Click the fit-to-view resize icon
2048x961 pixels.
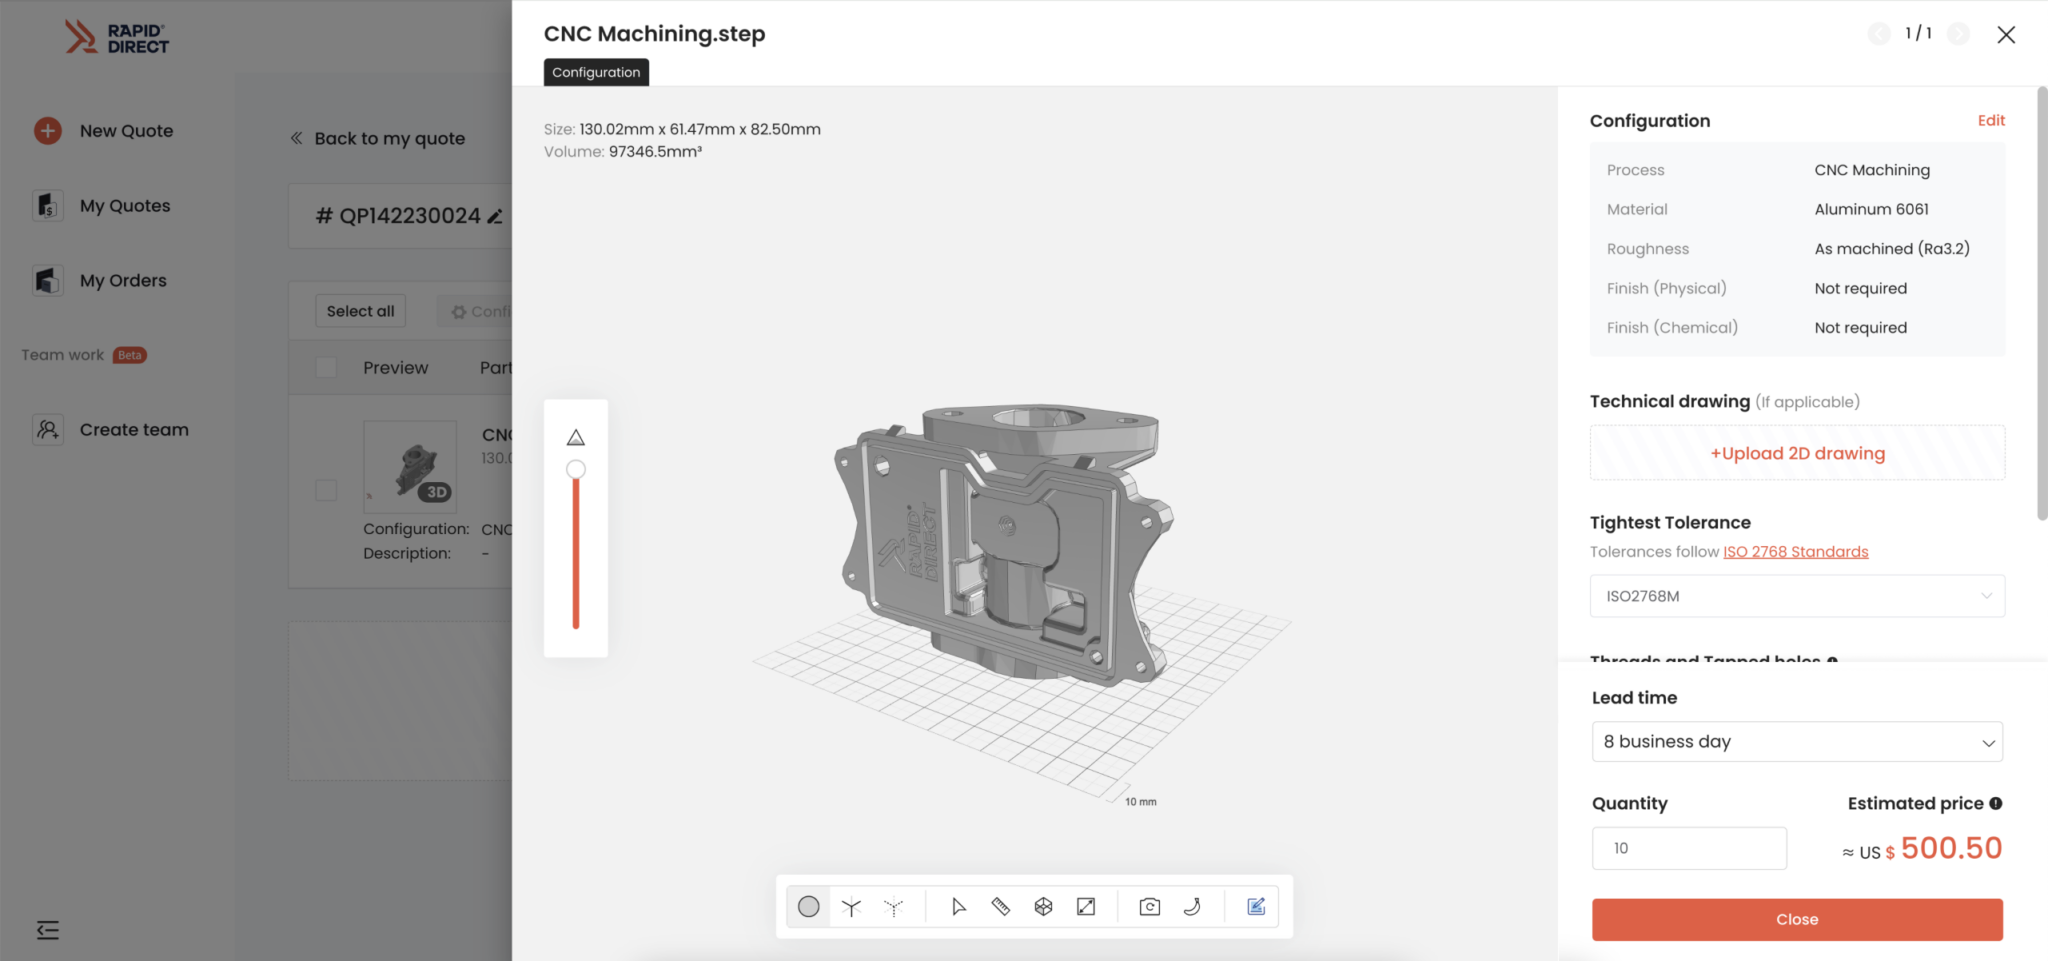pos(1086,906)
